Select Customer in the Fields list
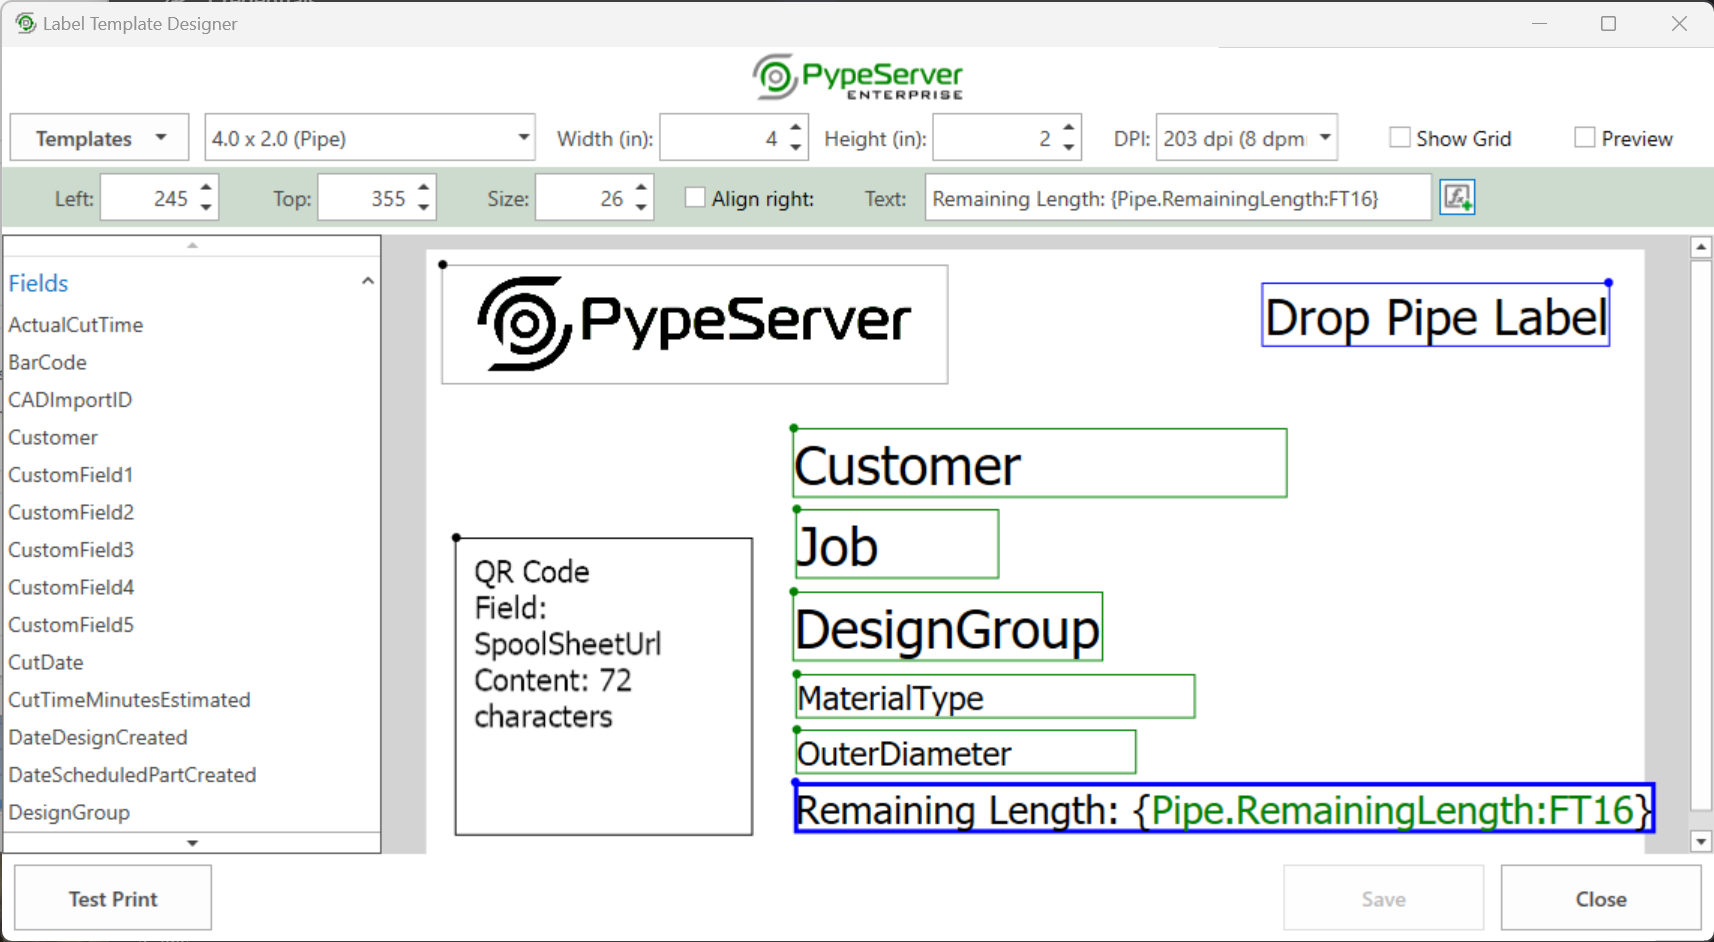Viewport: 1714px width, 942px height. [x=53, y=437]
